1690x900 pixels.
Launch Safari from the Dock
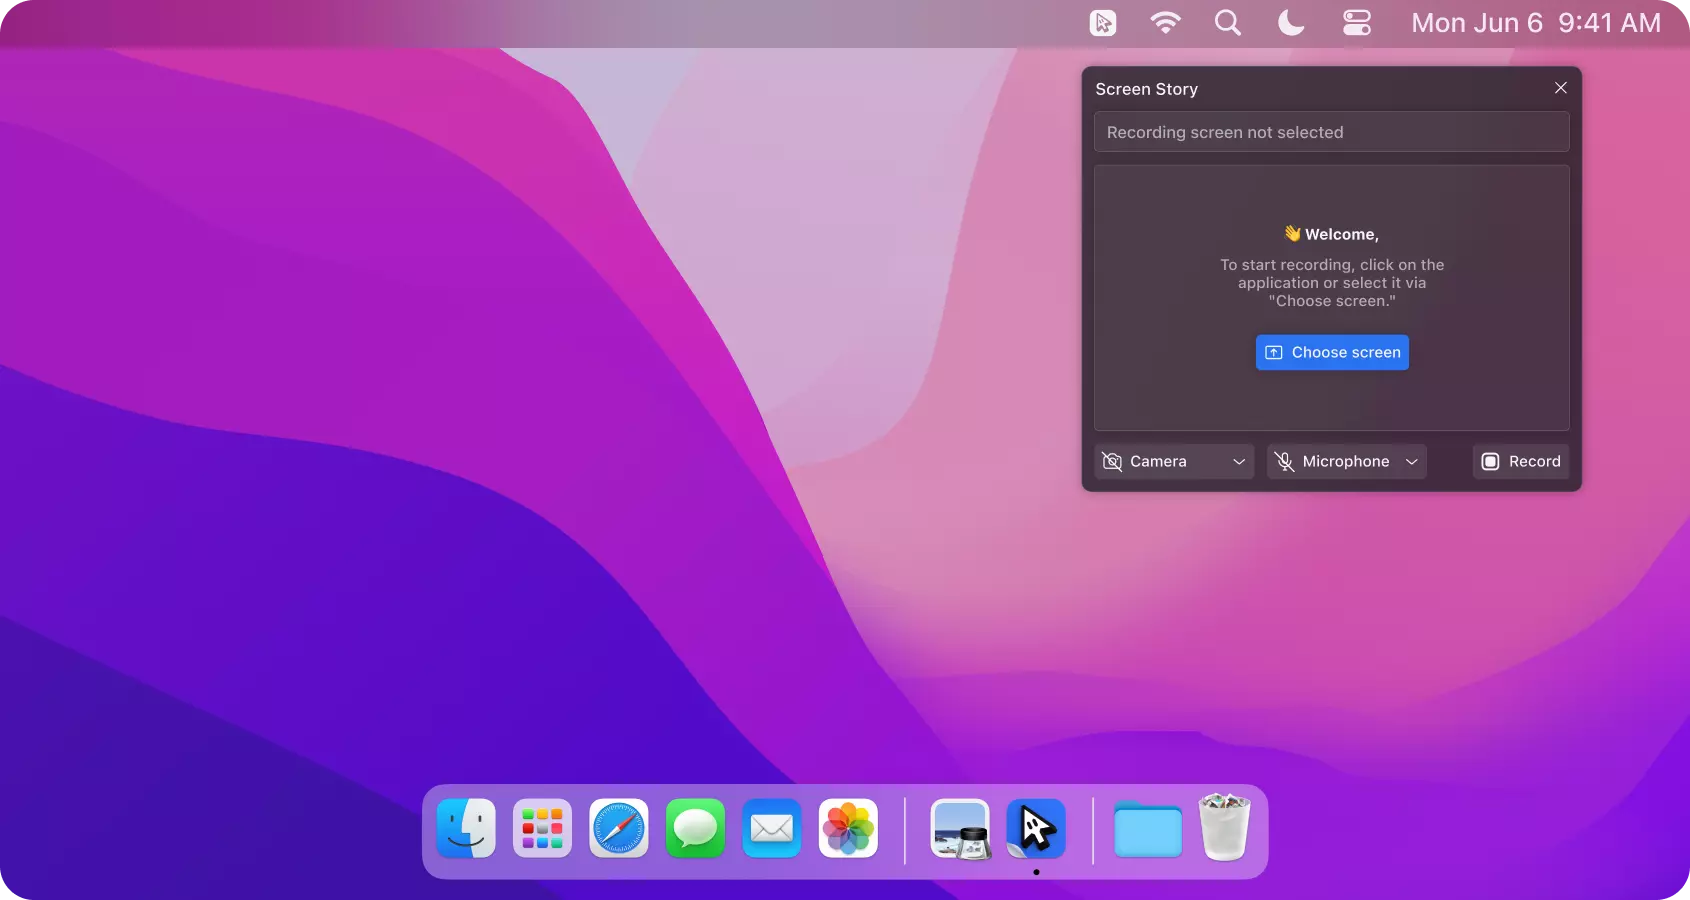pos(618,829)
